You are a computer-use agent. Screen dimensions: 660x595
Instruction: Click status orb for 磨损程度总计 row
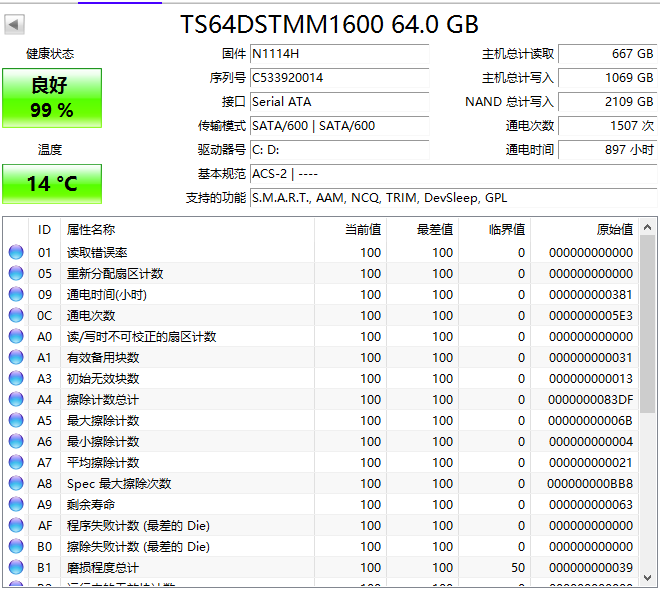[16, 568]
